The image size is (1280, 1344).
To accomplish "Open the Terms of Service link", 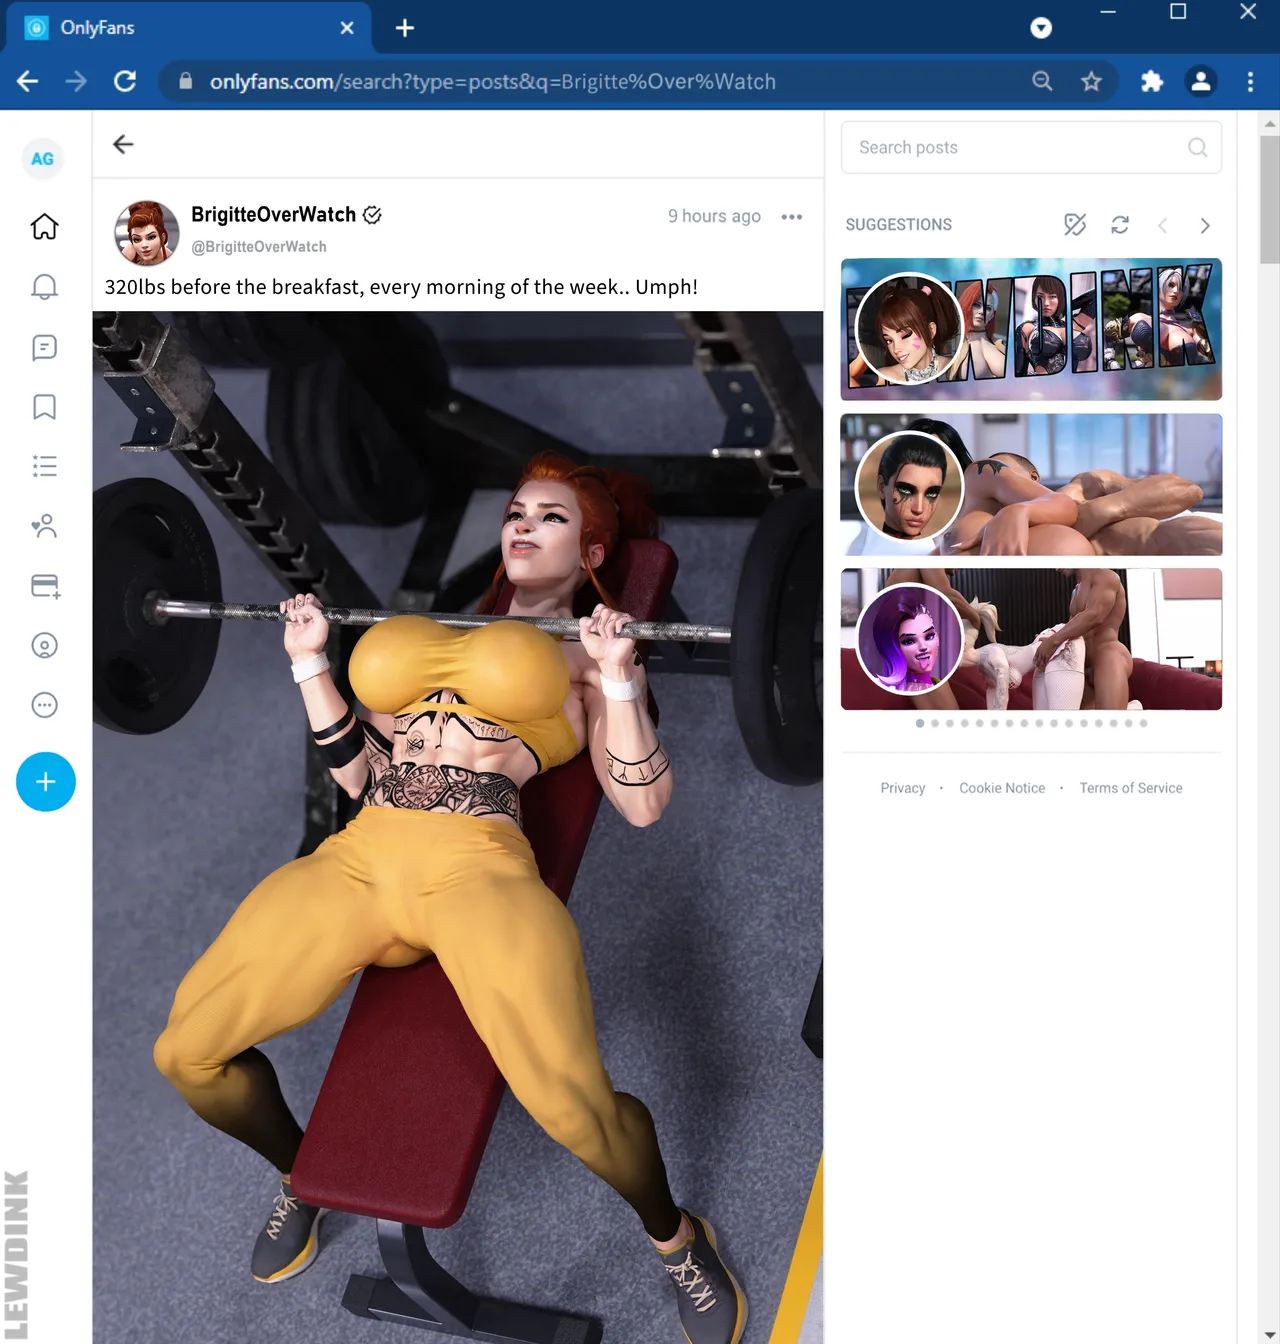I will click(1130, 788).
